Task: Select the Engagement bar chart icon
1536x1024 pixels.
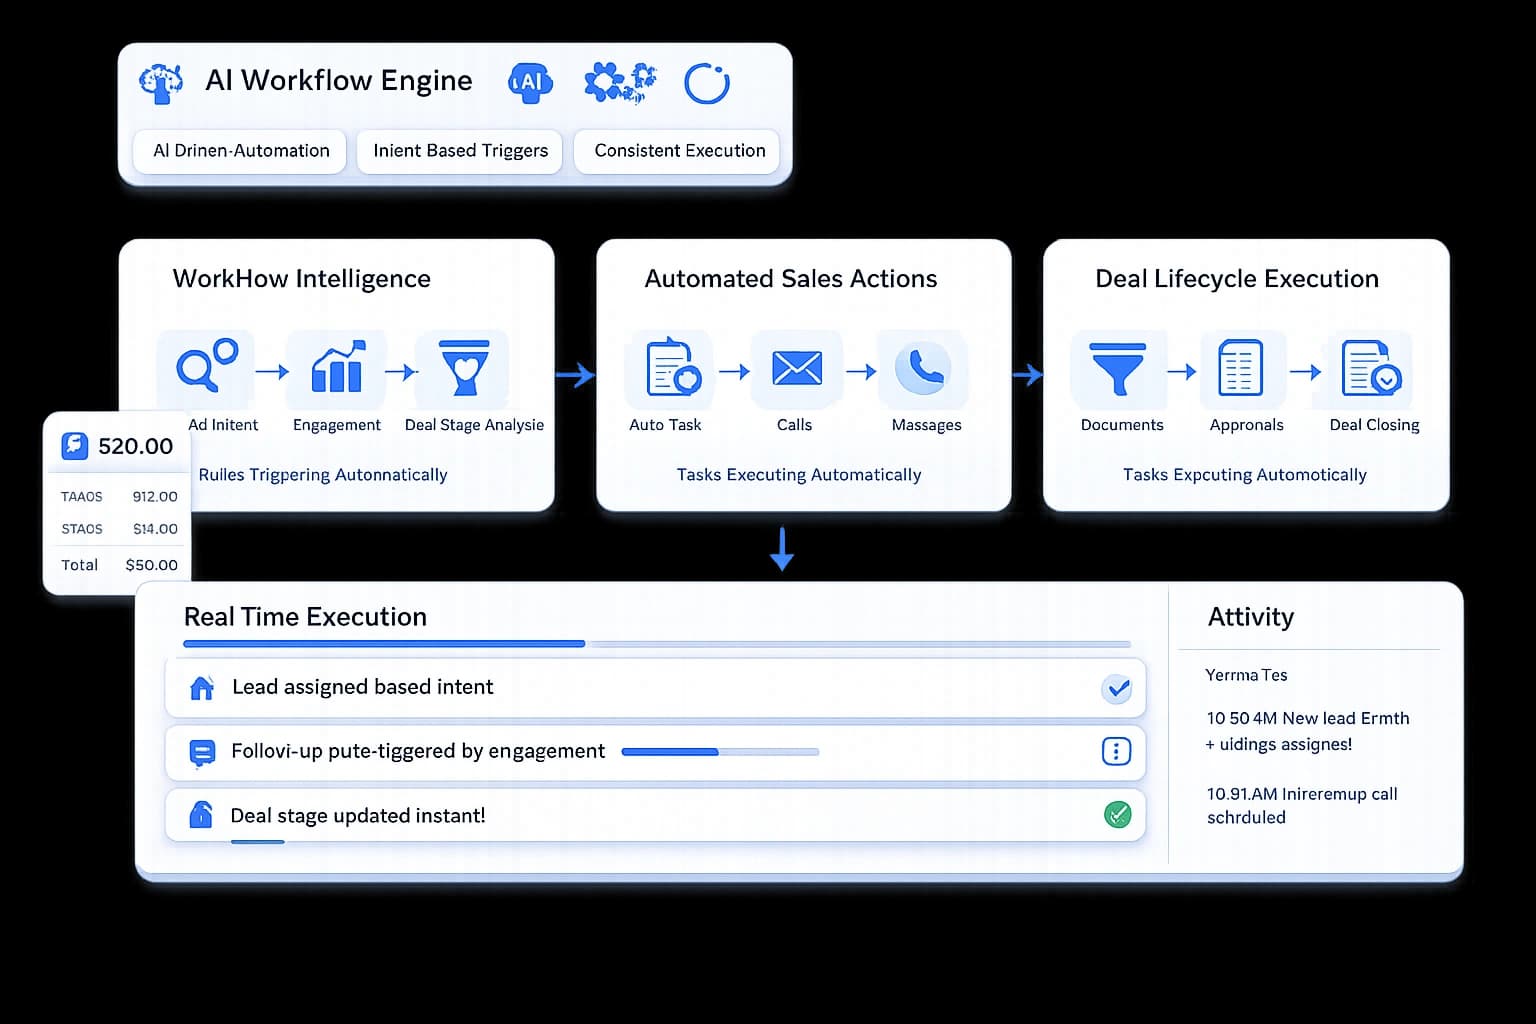Action: [x=336, y=368]
